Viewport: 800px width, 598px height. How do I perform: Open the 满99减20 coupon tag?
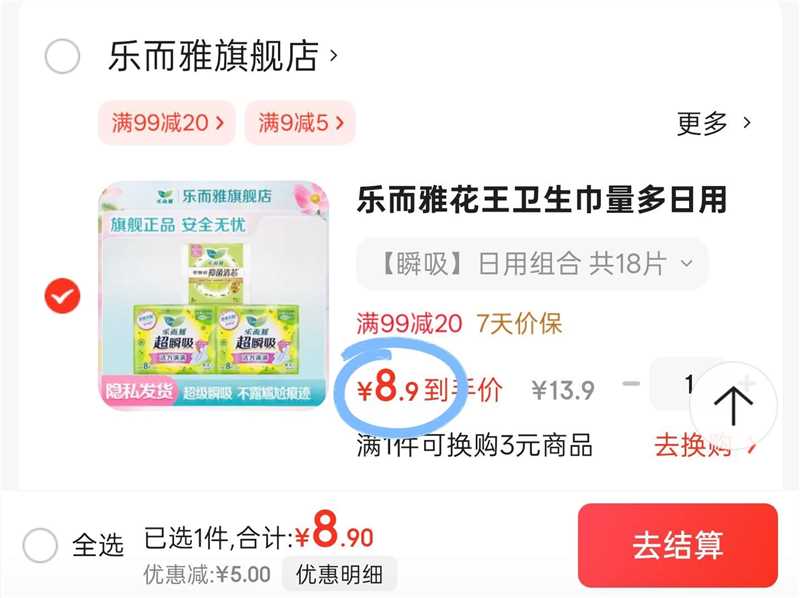167,123
